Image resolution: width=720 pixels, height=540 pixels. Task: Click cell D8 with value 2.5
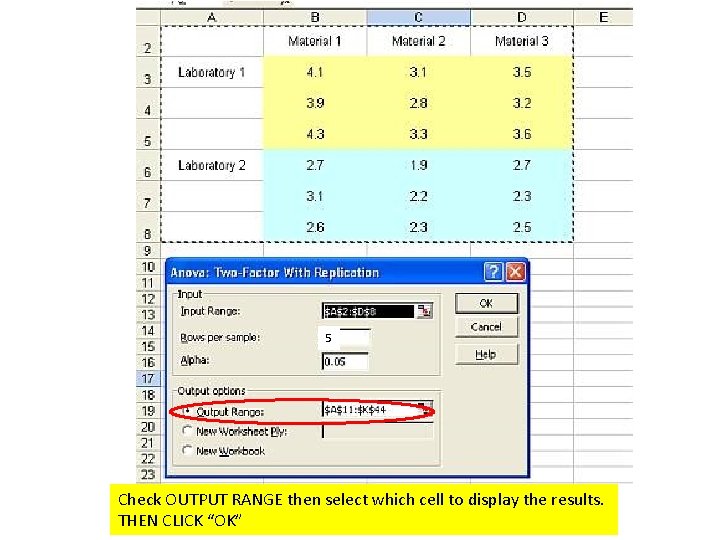[x=522, y=227]
